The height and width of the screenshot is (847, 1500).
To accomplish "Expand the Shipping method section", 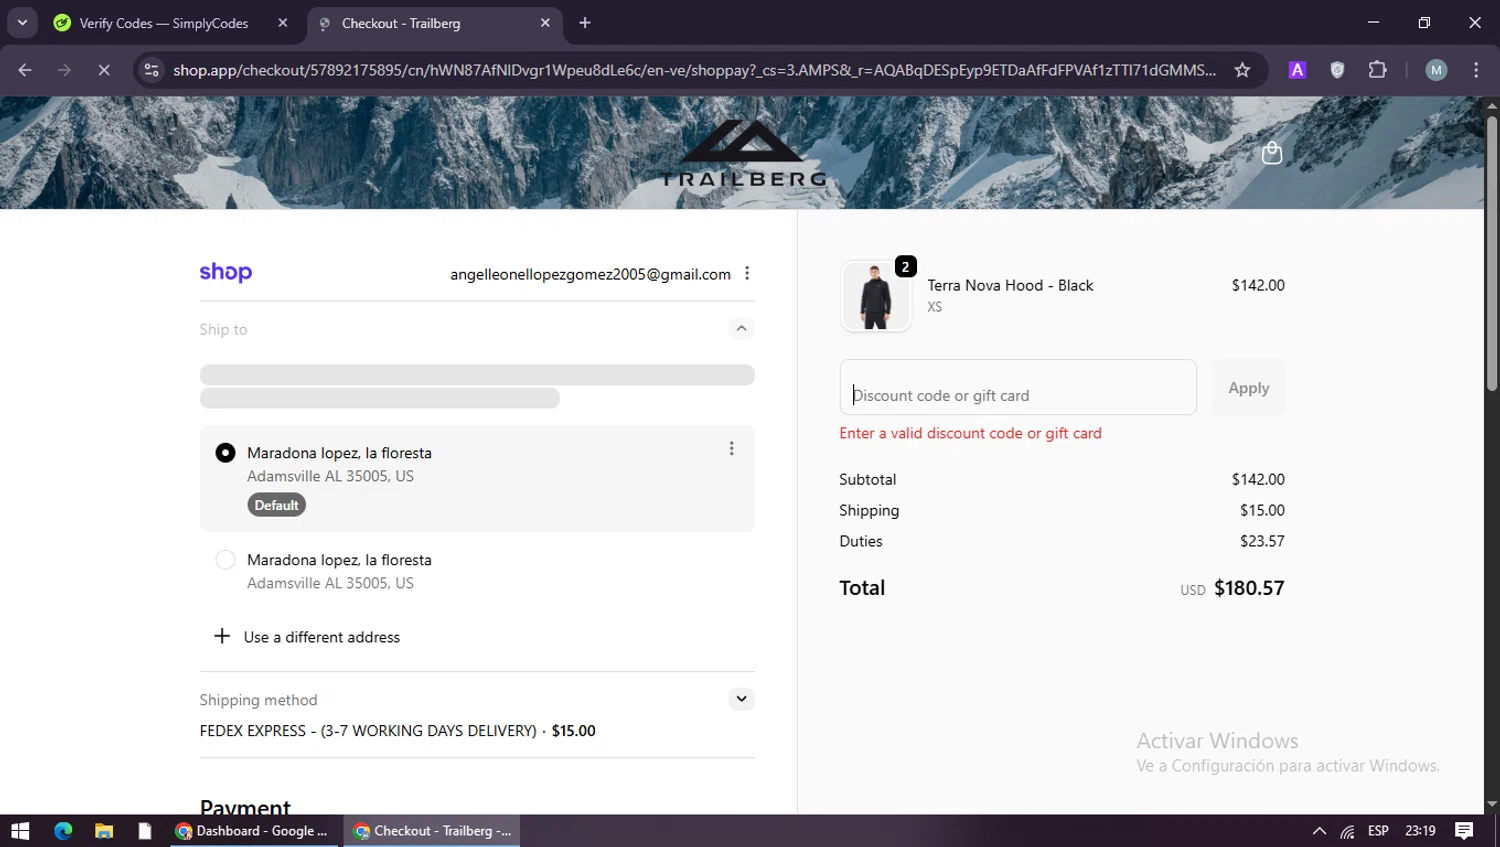I will tap(741, 699).
